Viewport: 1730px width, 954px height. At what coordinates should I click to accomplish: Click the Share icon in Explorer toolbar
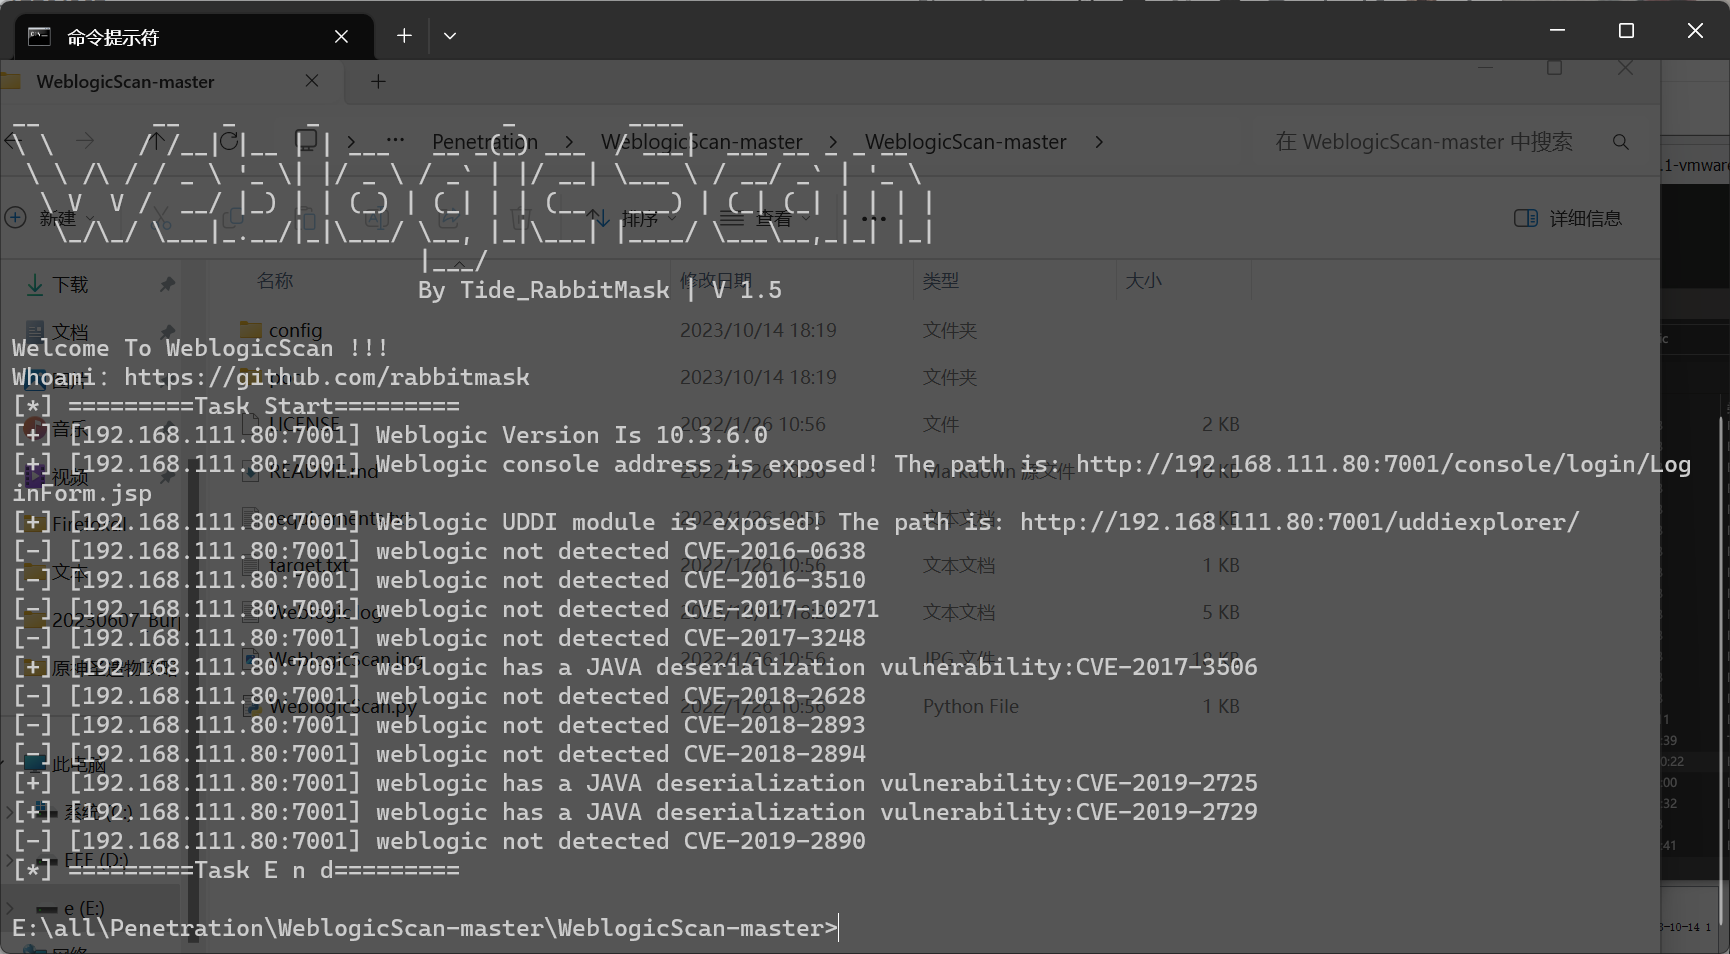[x=449, y=218]
